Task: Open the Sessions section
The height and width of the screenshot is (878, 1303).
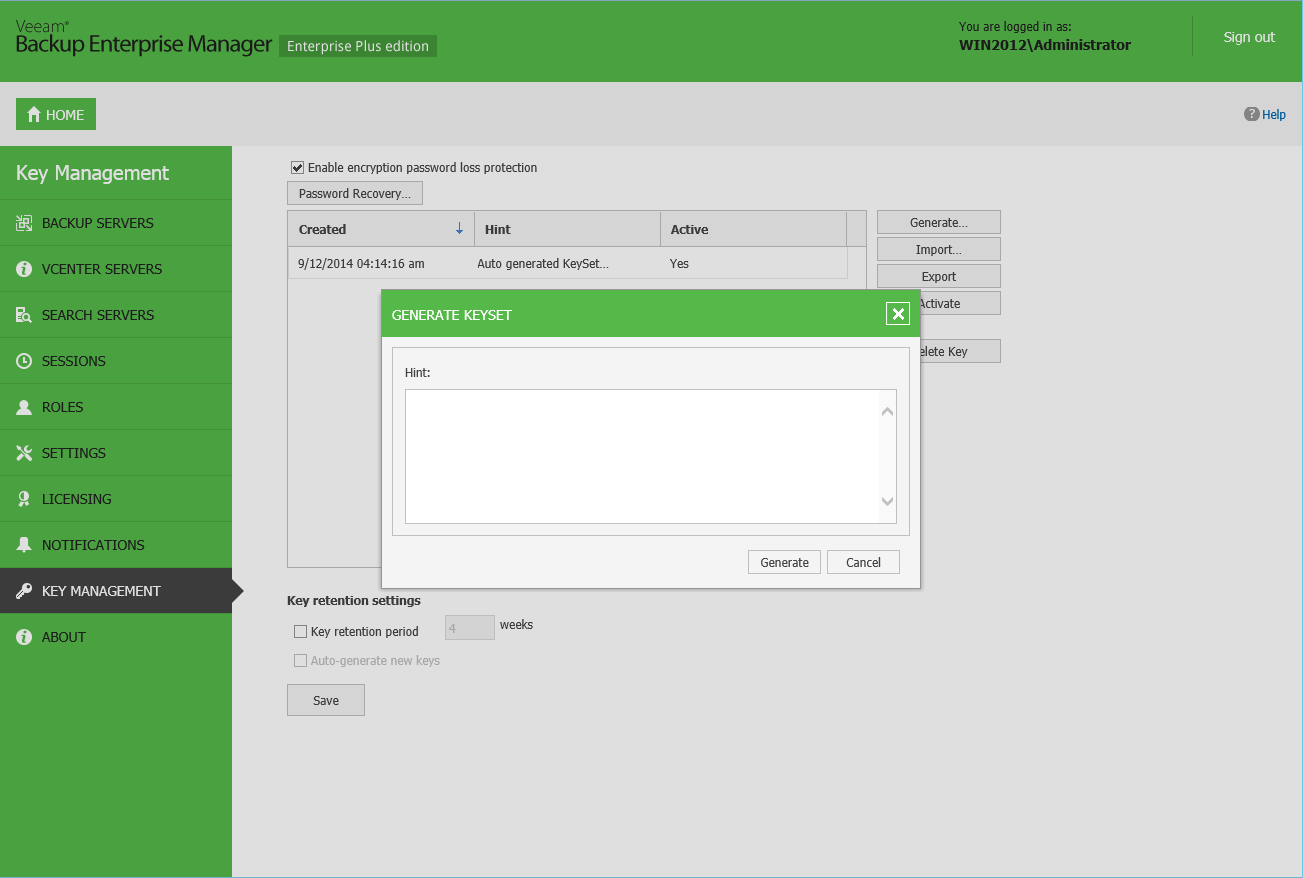Action: tap(116, 361)
